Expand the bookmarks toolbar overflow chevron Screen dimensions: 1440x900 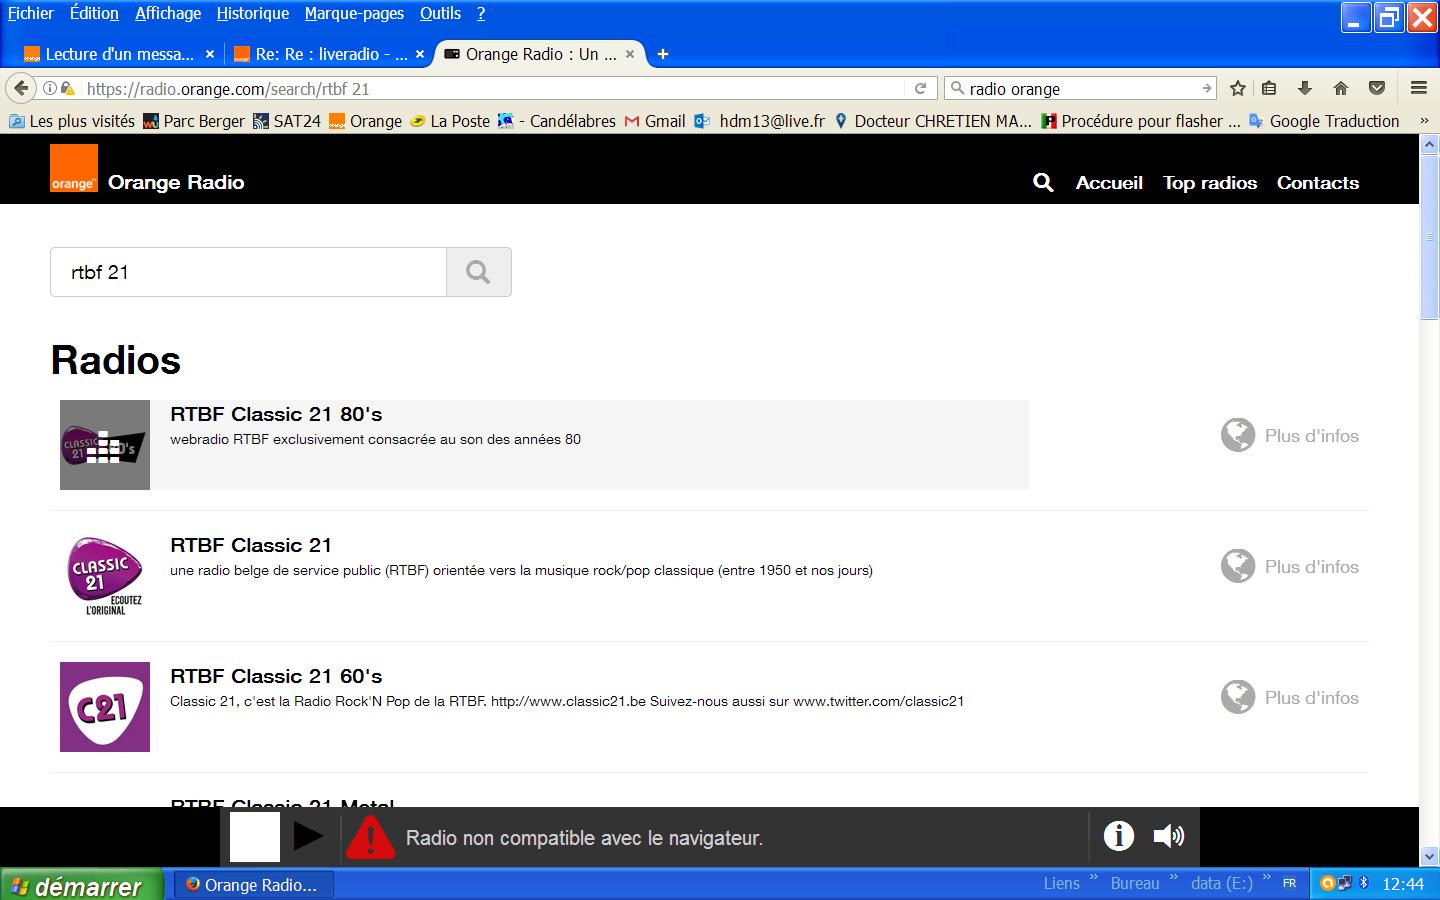tap(1424, 121)
